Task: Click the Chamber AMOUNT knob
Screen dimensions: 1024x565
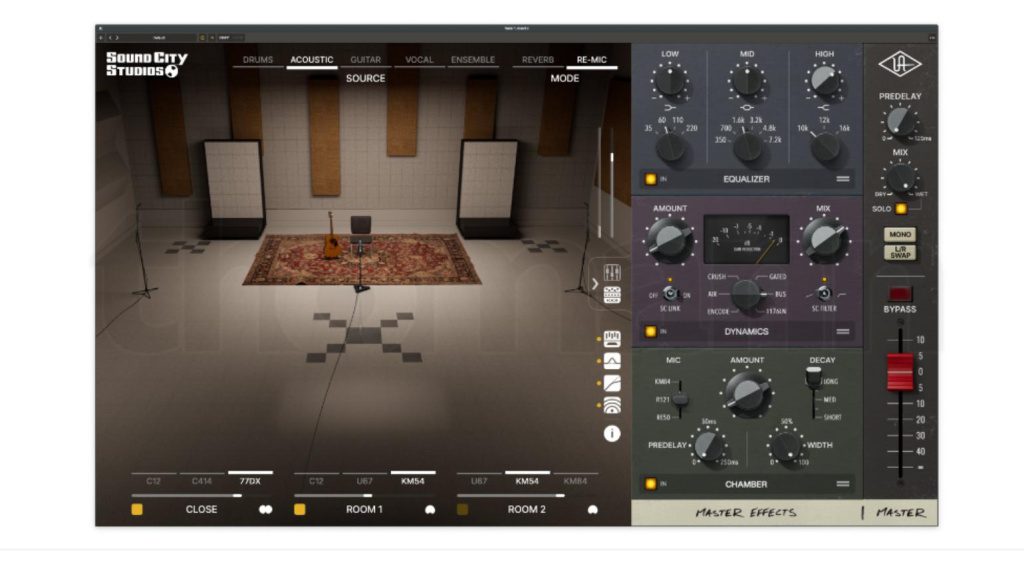Action: [x=747, y=392]
